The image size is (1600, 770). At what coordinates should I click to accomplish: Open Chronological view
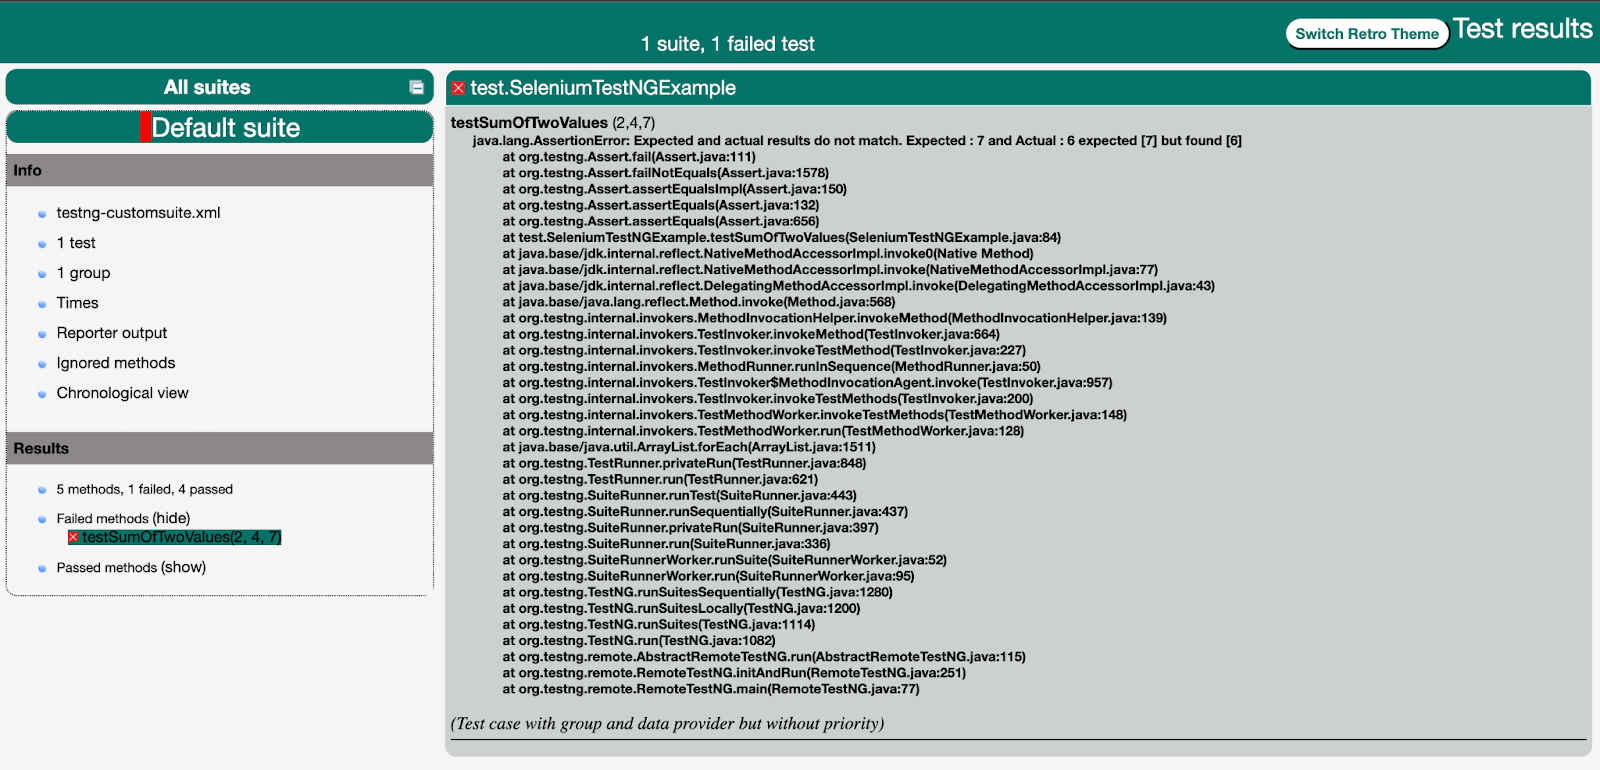coord(122,393)
